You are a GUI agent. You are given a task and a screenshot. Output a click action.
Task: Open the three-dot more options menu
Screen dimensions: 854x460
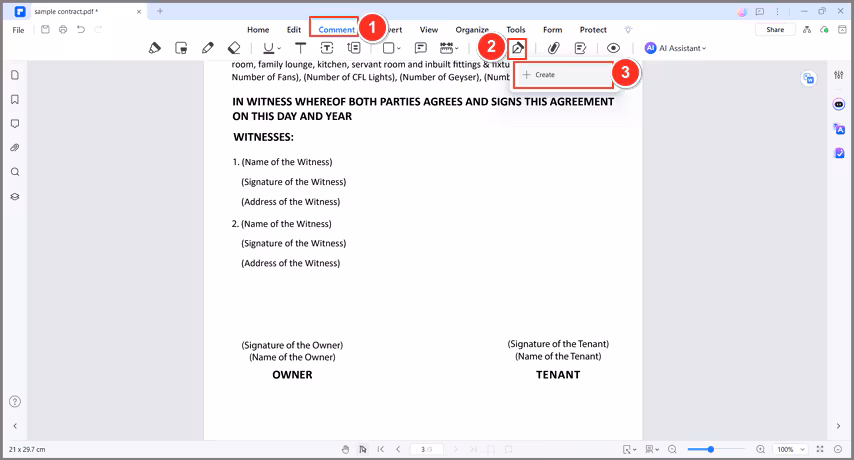click(x=778, y=11)
